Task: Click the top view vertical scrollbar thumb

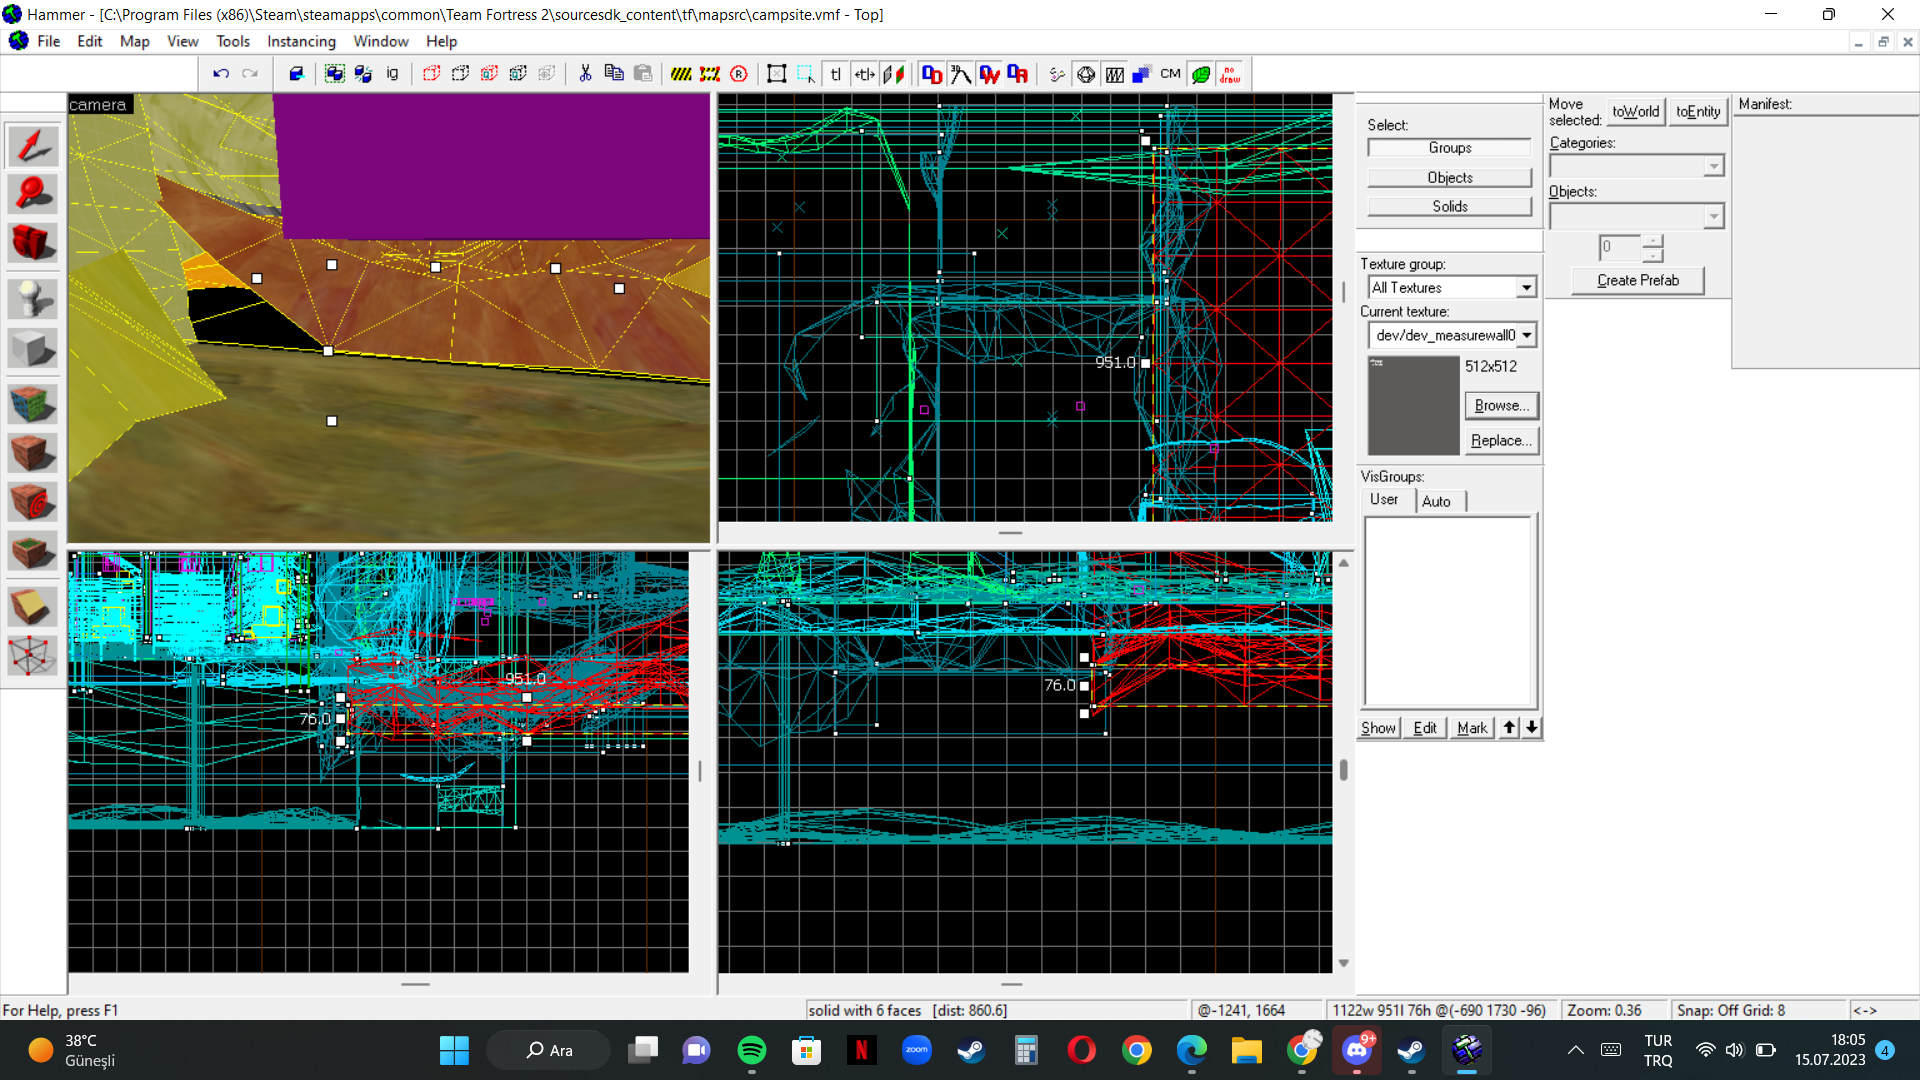Action: point(1344,292)
